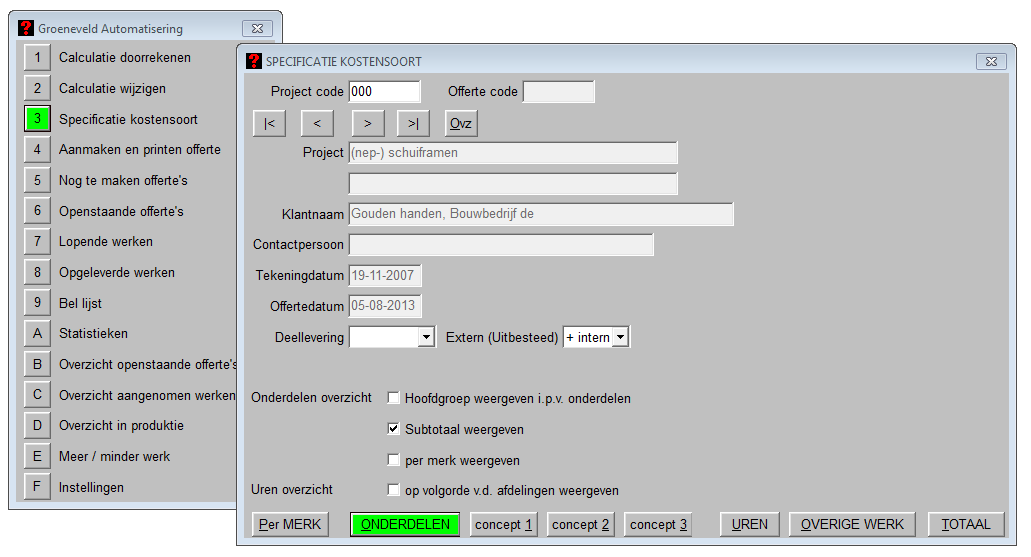The height and width of the screenshot is (557, 1031).
Task: Go to previous record with < button
Action: point(317,123)
